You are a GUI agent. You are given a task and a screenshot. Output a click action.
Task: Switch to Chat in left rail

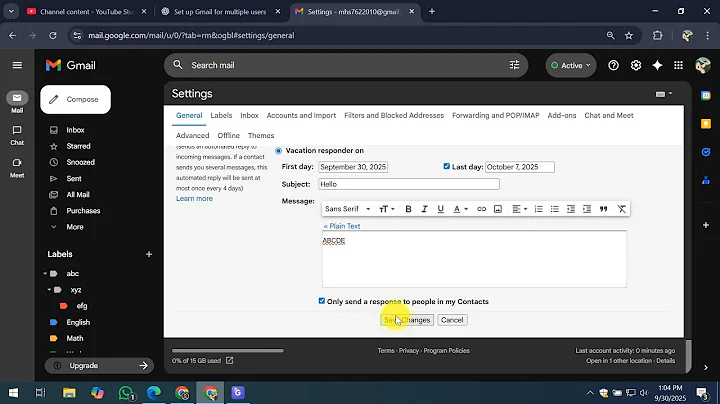click(x=17, y=135)
